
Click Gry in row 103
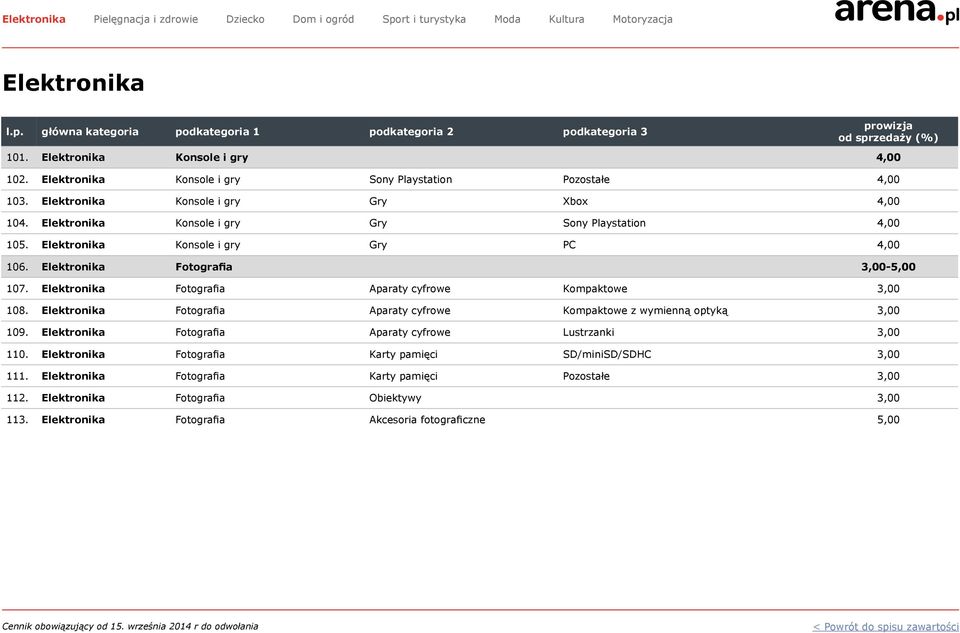(x=378, y=201)
